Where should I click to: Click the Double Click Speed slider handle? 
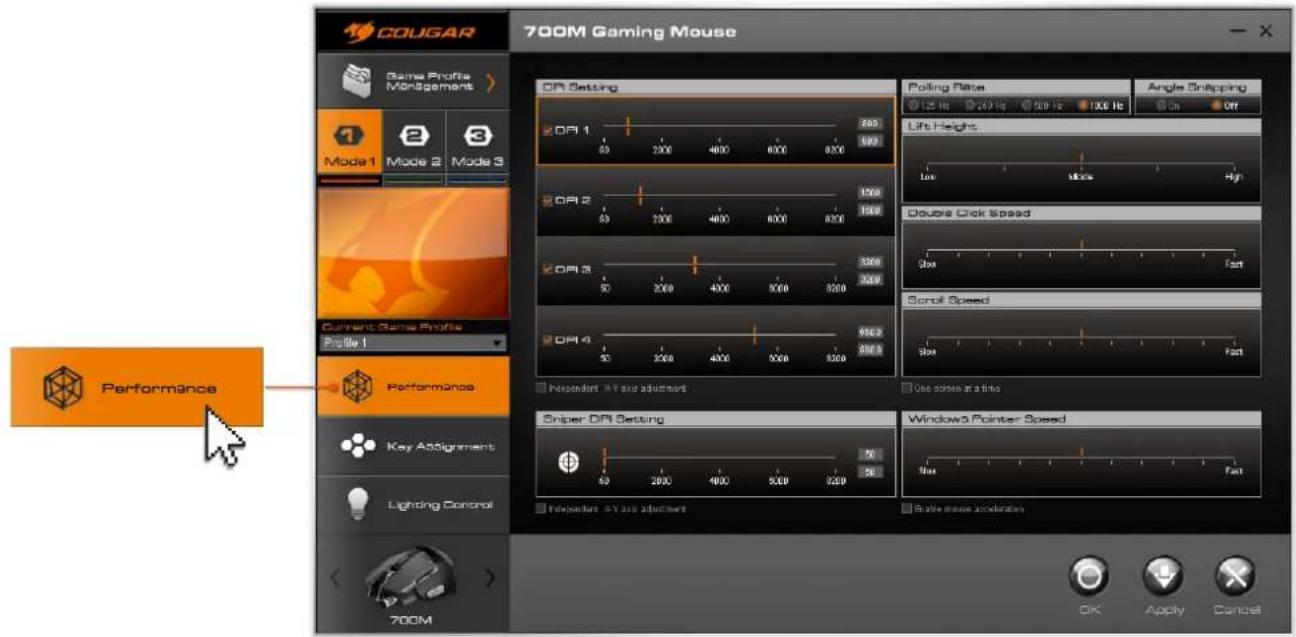(1081, 246)
